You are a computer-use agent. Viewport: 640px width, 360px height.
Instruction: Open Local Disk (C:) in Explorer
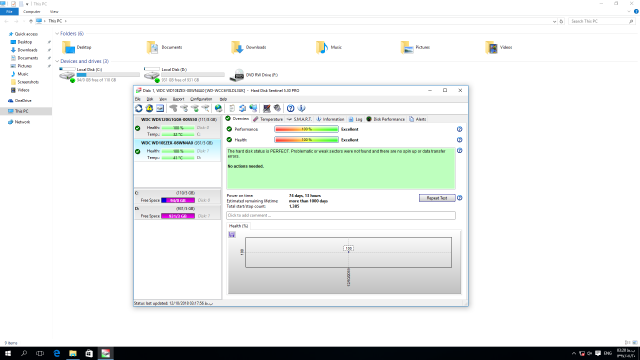pyautogui.click(x=99, y=75)
